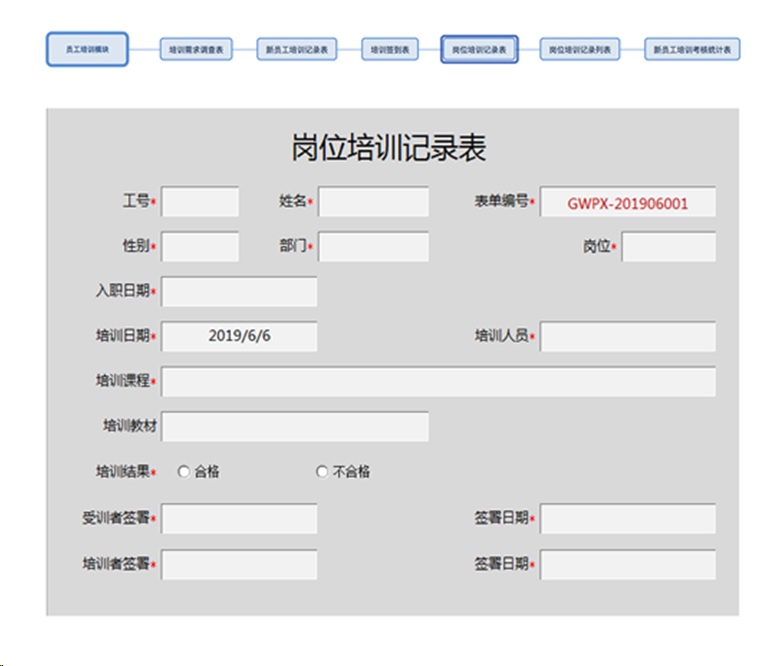Screen dimensions: 784x666
Task: Click the 受训者签署 signature field
Action: click(x=239, y=519)
